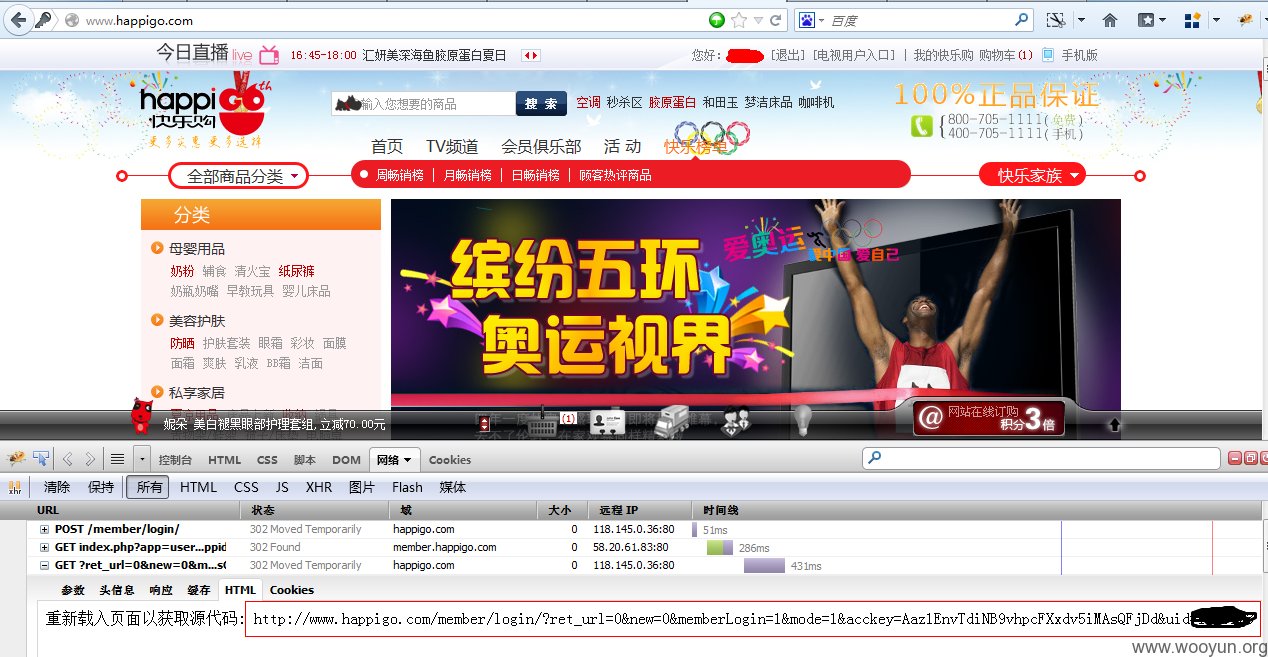Open address bar history dropdown arrow
The width and height of the screenshot is (1268, 657).
758,20
